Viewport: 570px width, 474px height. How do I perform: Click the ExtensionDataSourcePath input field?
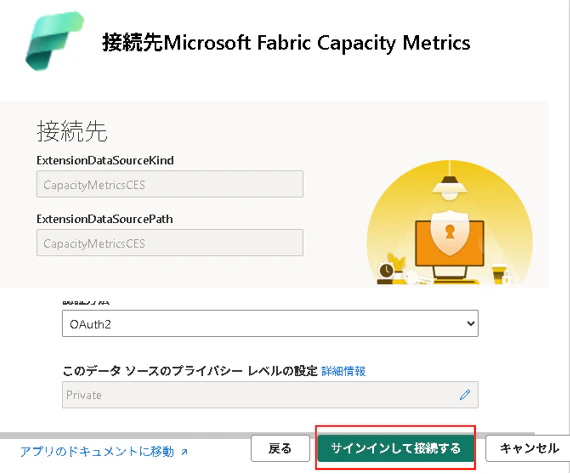tap(170, 243)
